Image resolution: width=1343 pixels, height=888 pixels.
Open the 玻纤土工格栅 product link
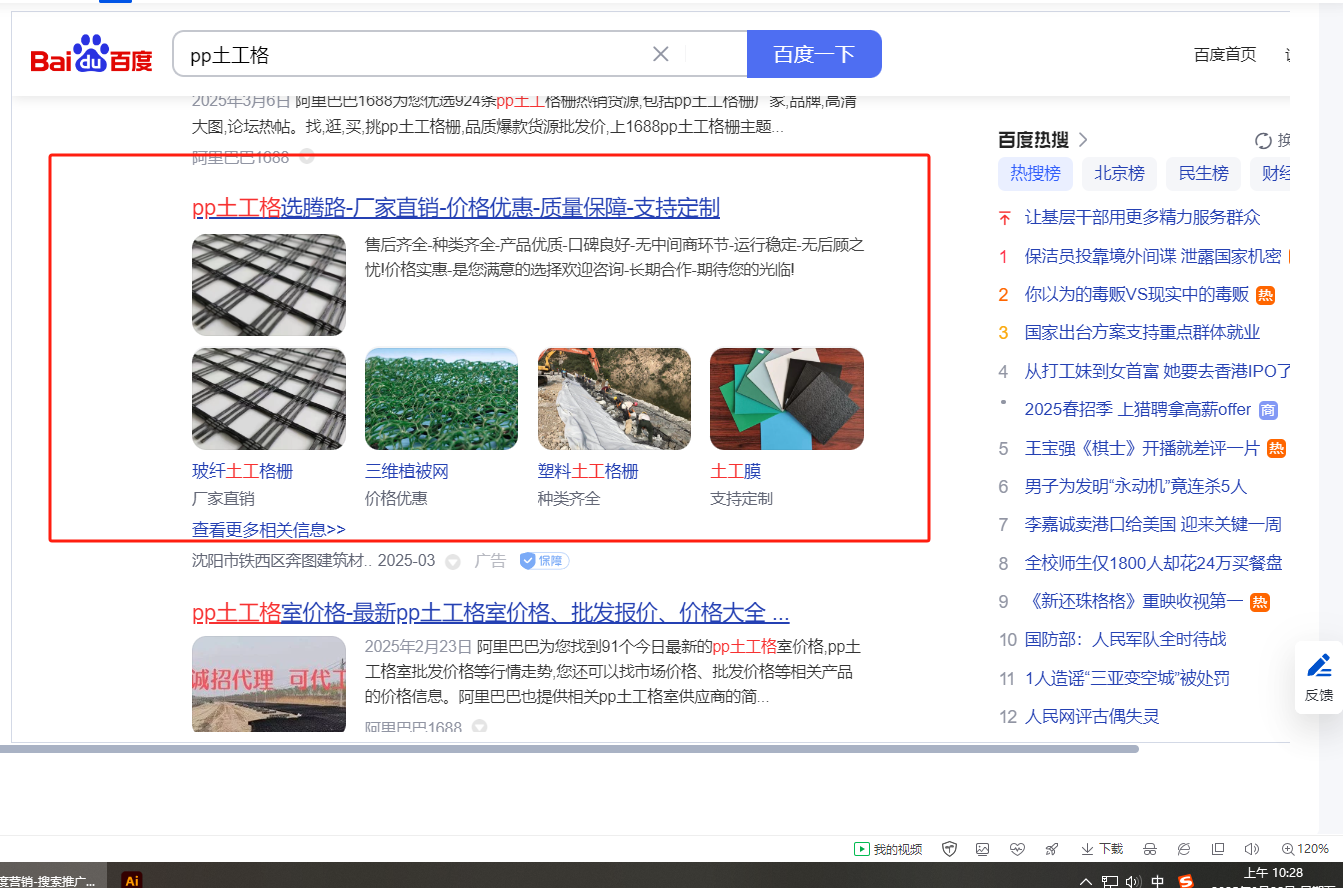coord(242,471)
